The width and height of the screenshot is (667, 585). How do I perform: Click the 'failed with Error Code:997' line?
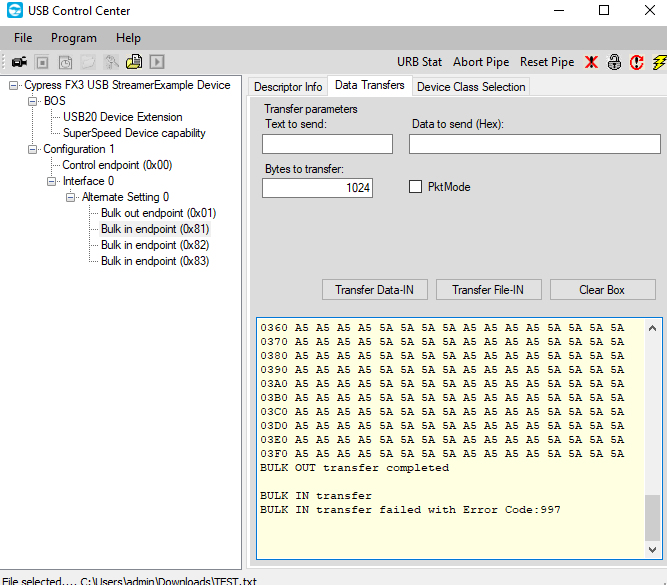pos(410,510)
